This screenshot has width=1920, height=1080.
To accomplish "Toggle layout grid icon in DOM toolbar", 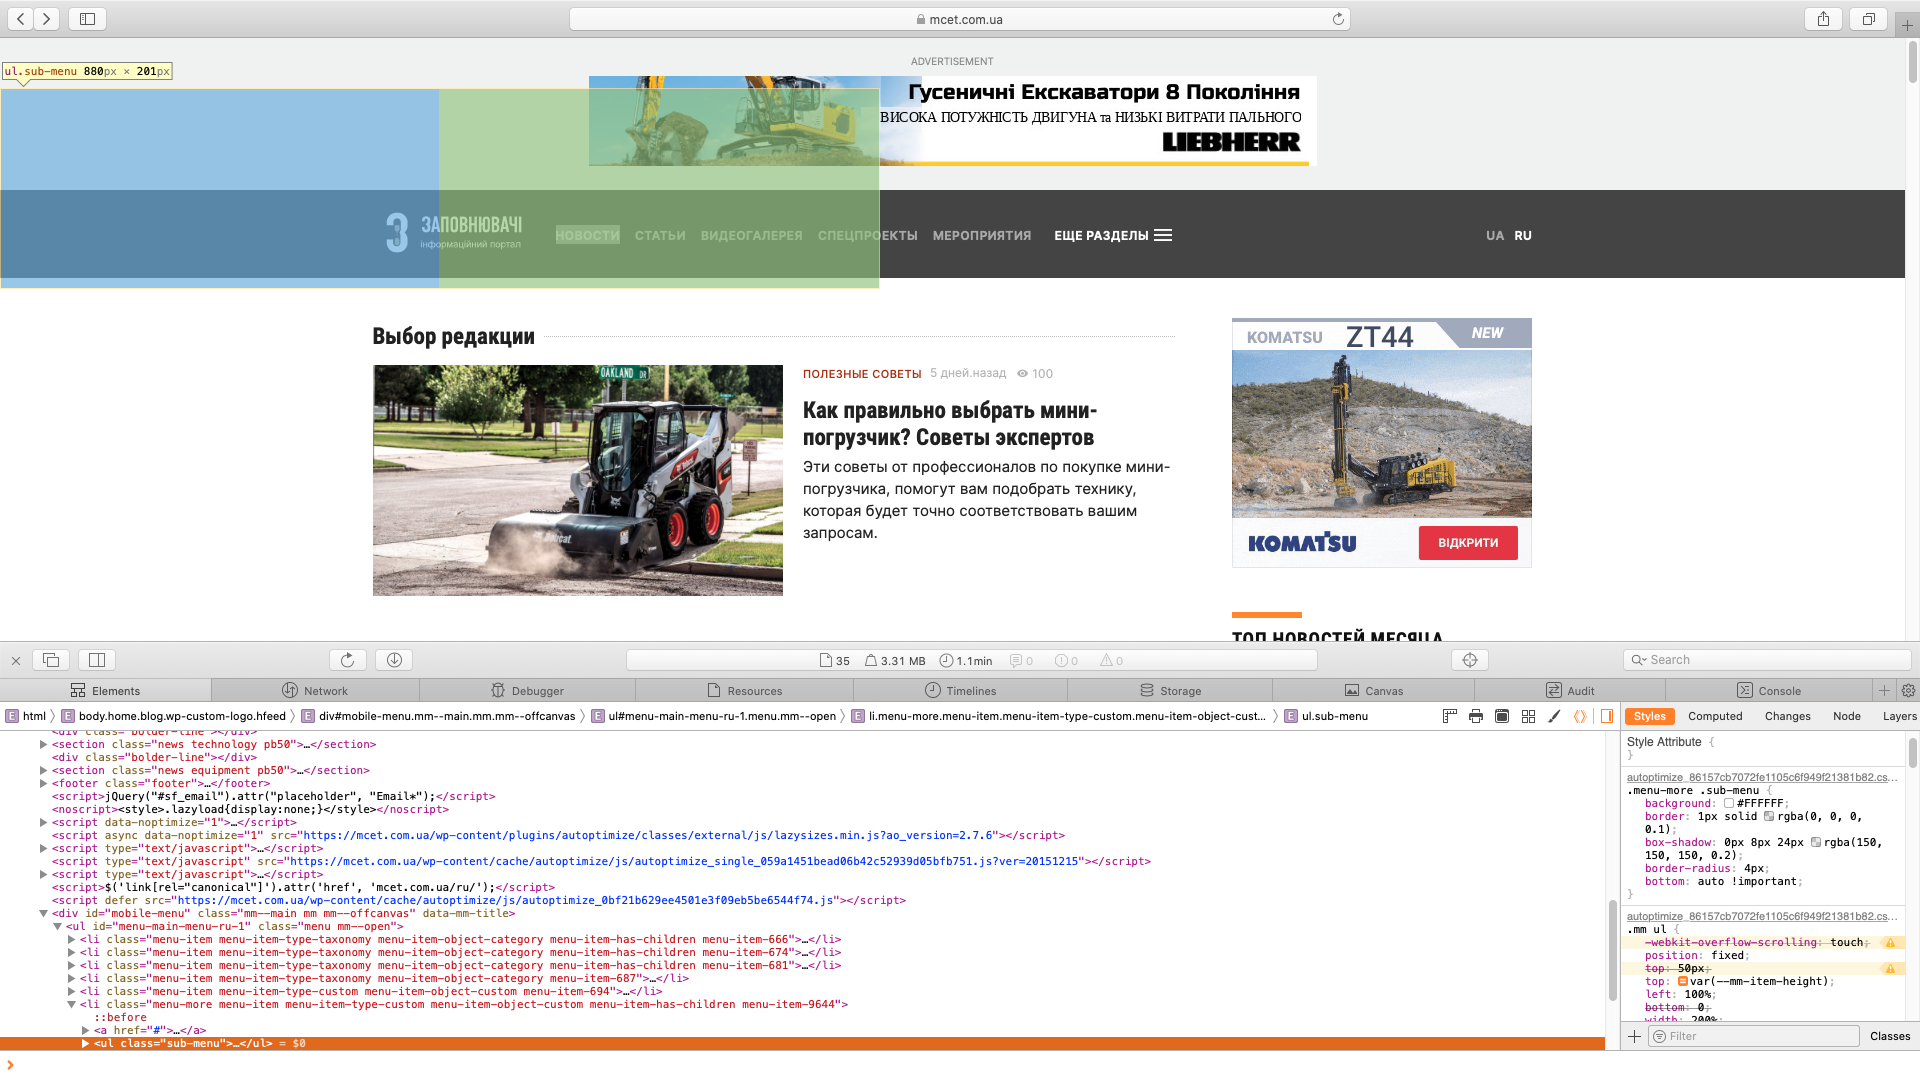I will tap(1528, 716).
